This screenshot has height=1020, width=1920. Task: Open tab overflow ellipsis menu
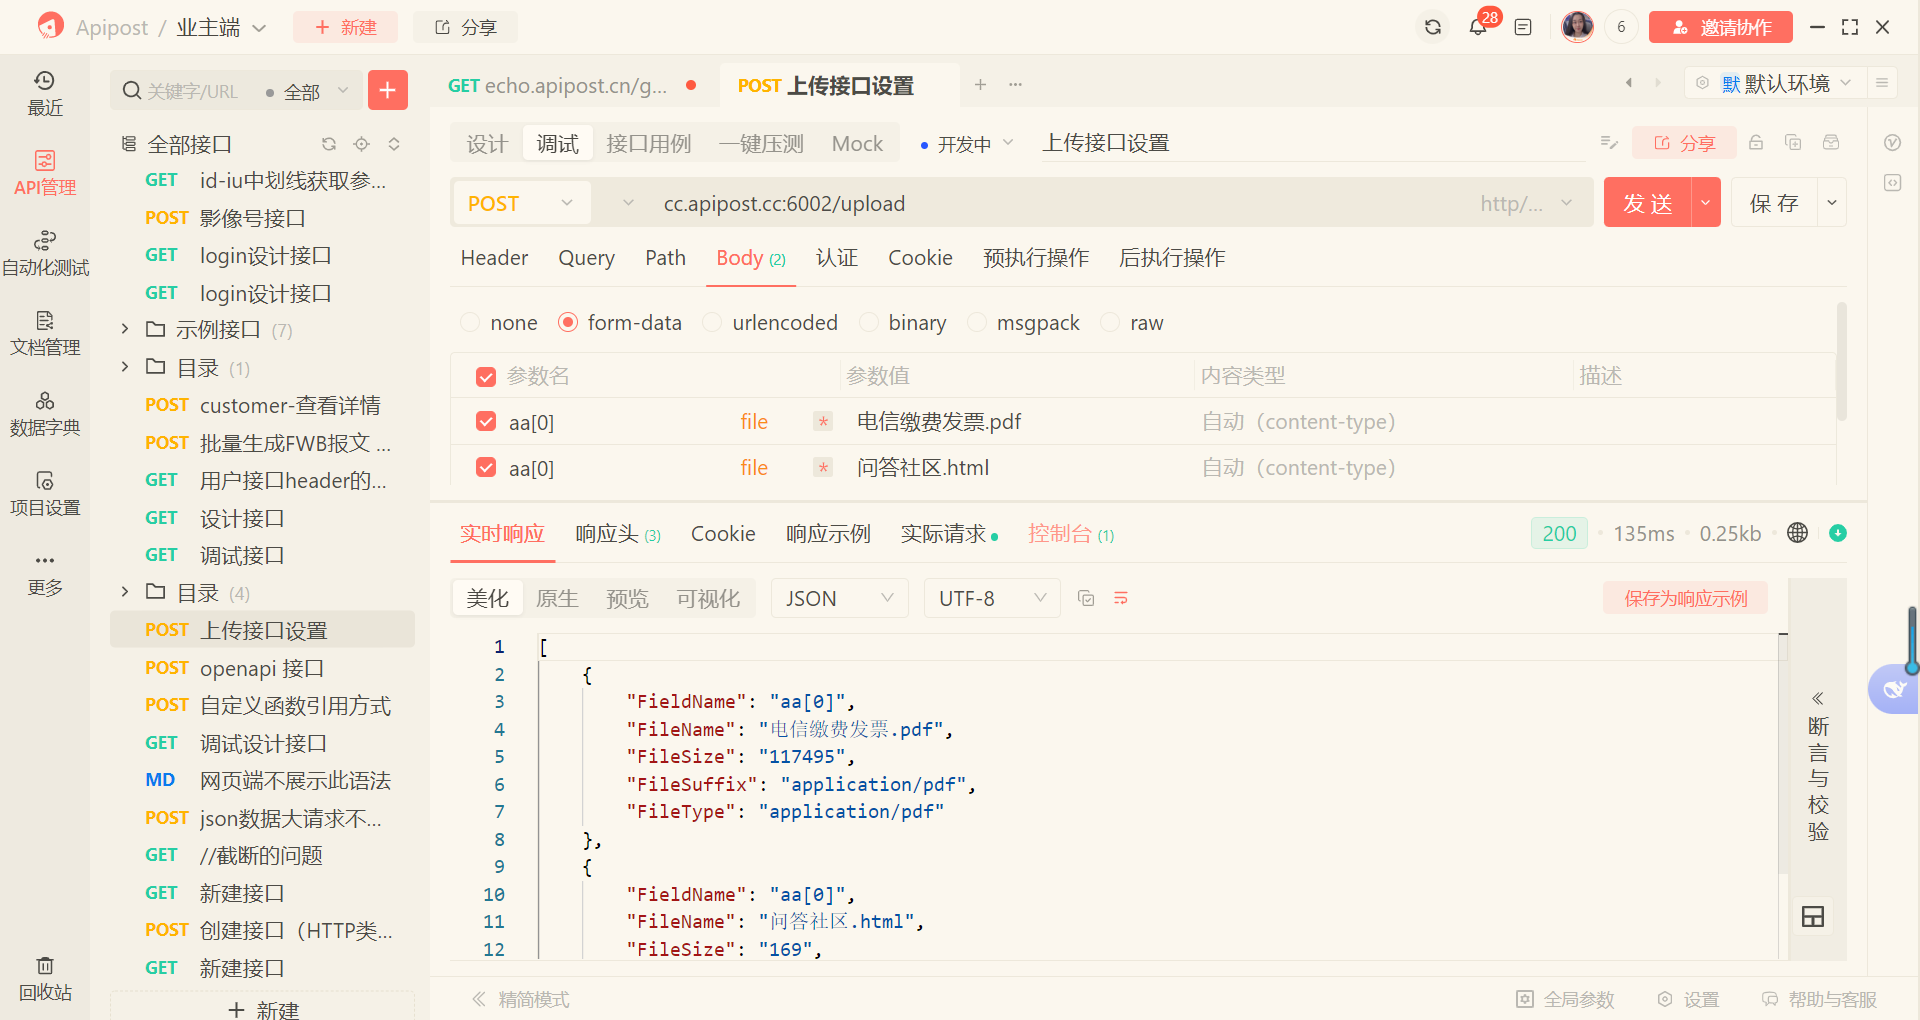point(1016,85)
